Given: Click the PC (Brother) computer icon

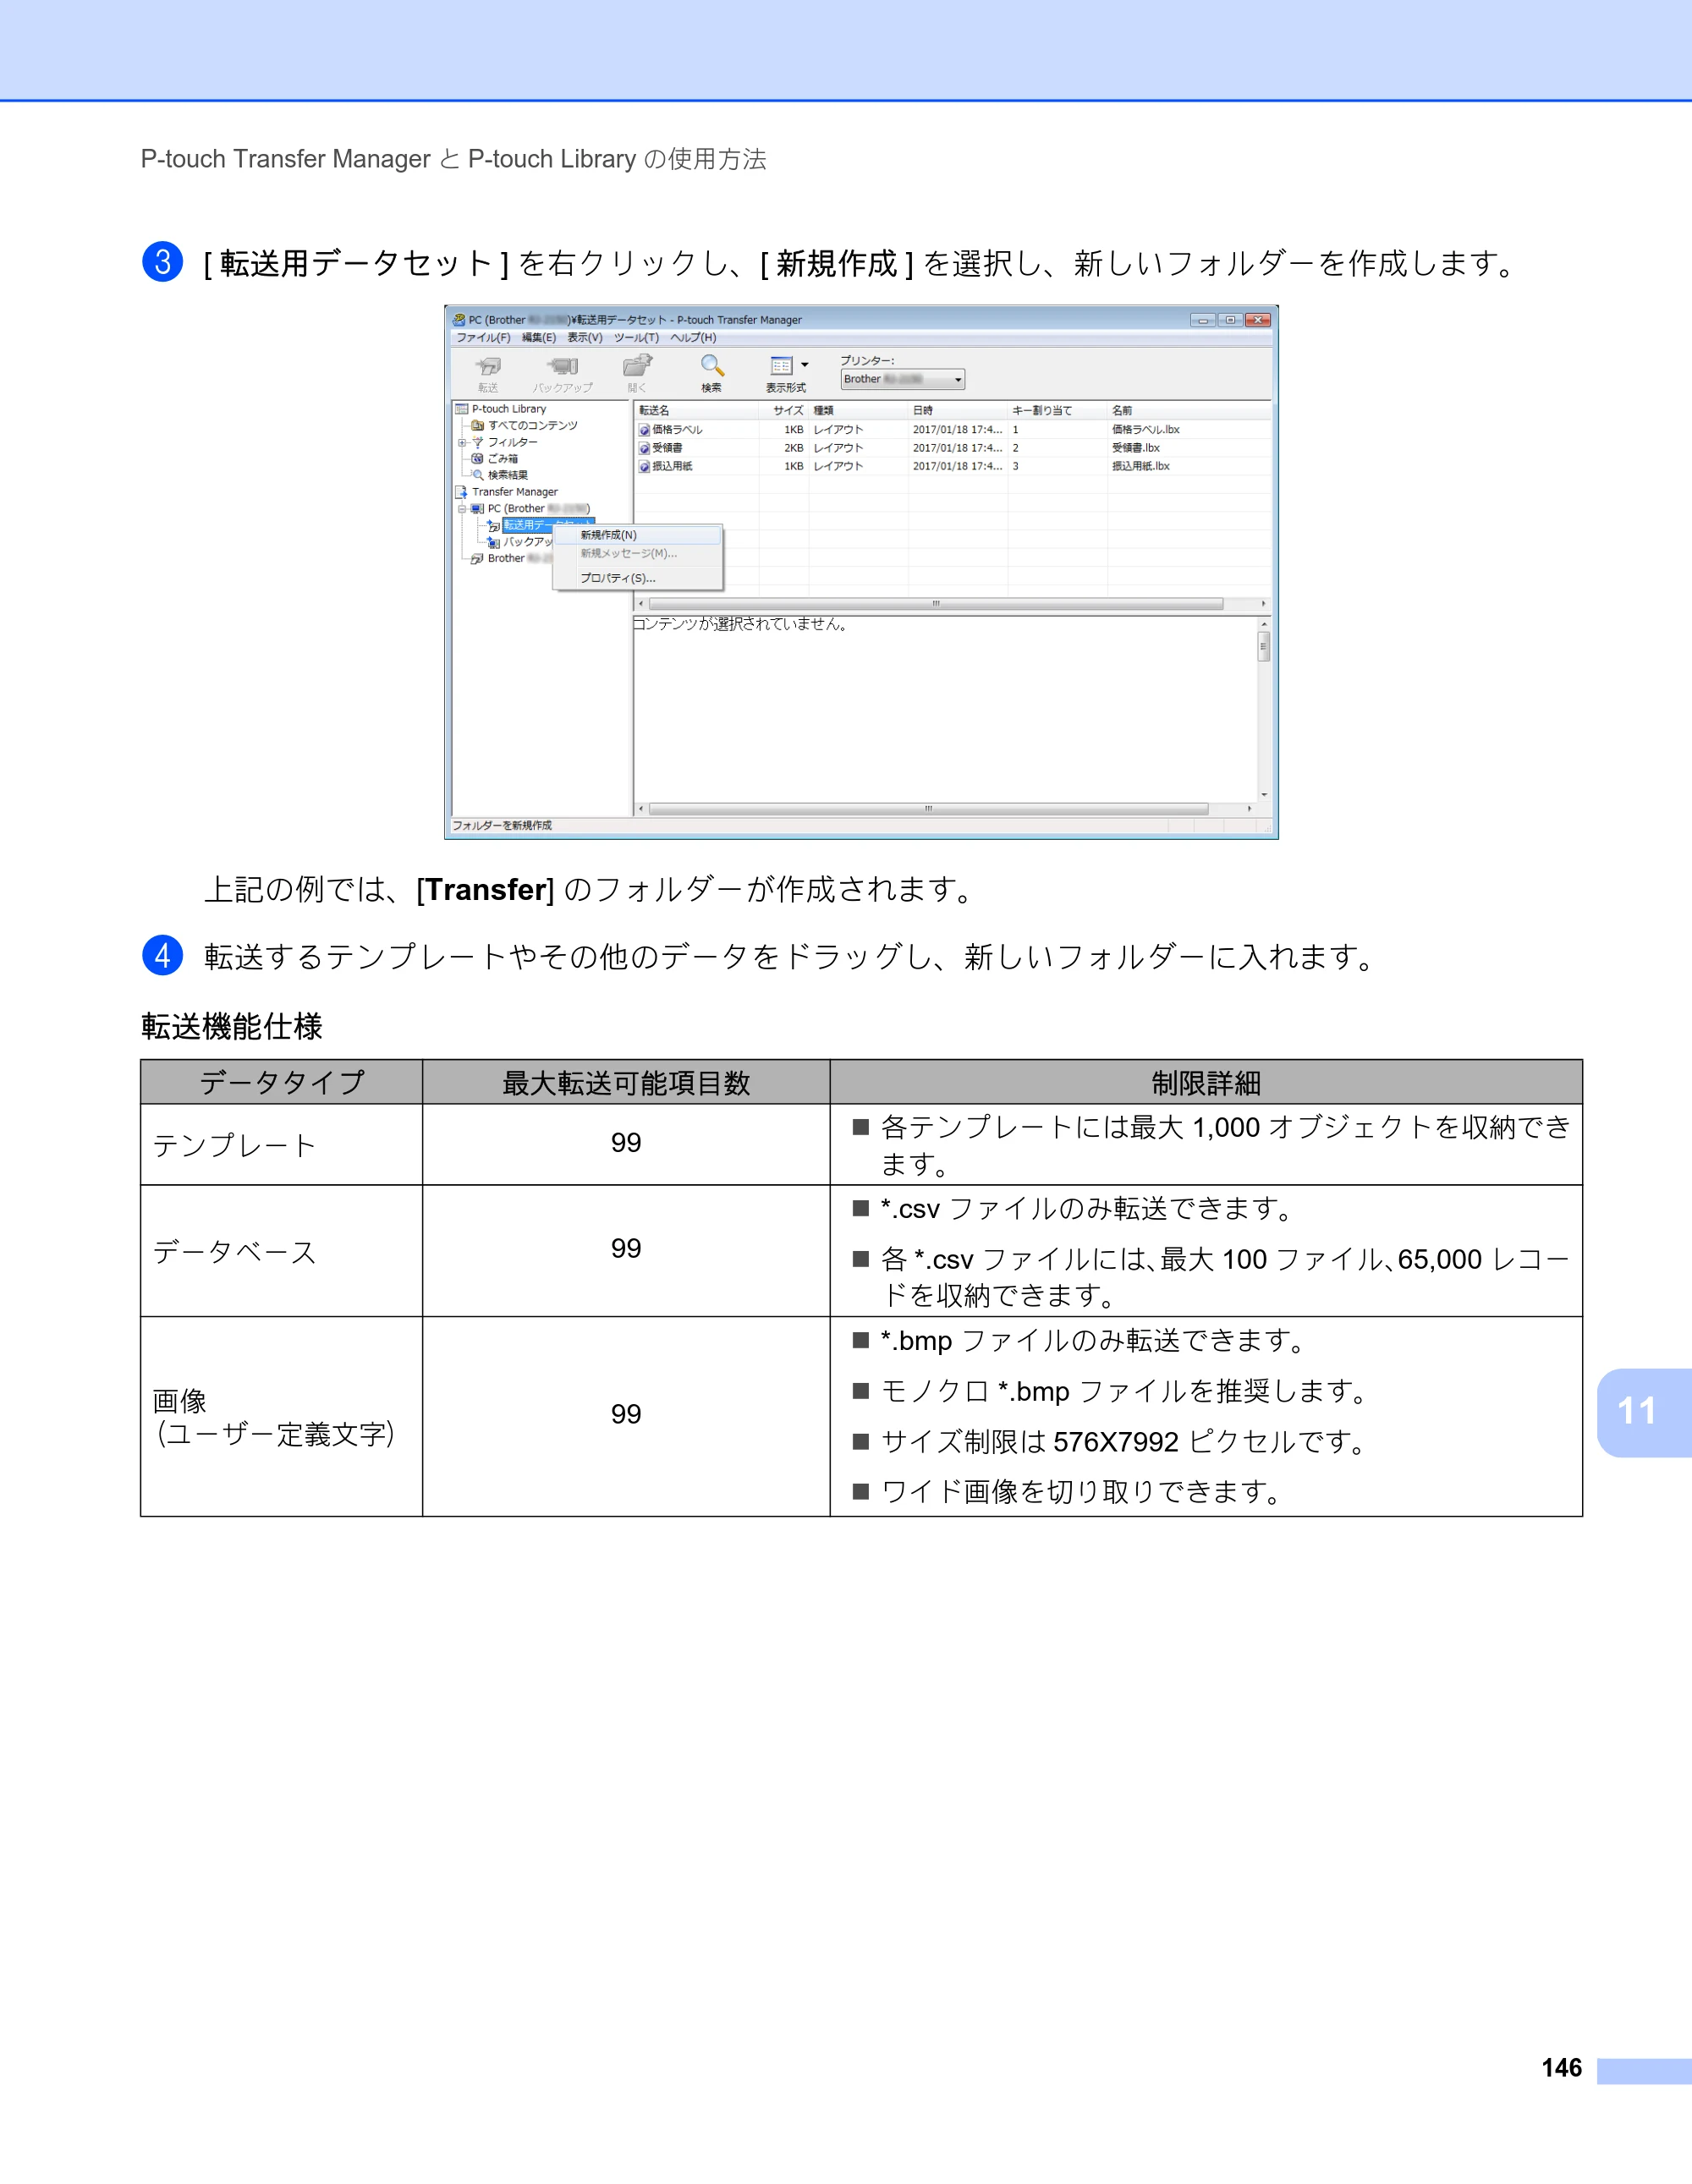Looking at the screenshot, I should click(x=478, y=509).
